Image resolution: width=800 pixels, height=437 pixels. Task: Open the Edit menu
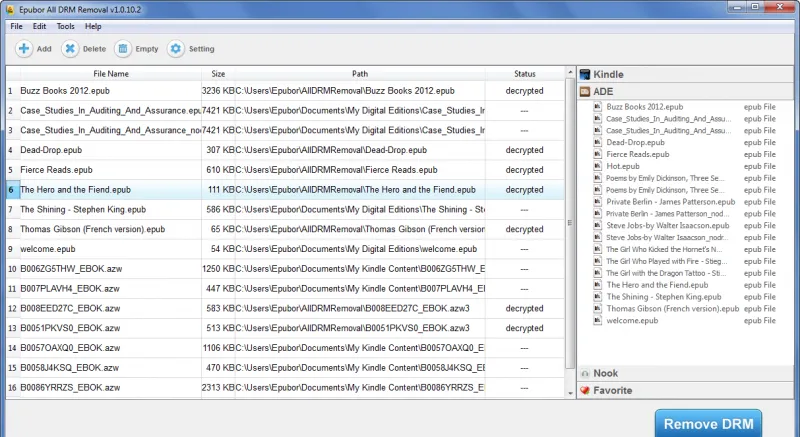coord(39,27)
